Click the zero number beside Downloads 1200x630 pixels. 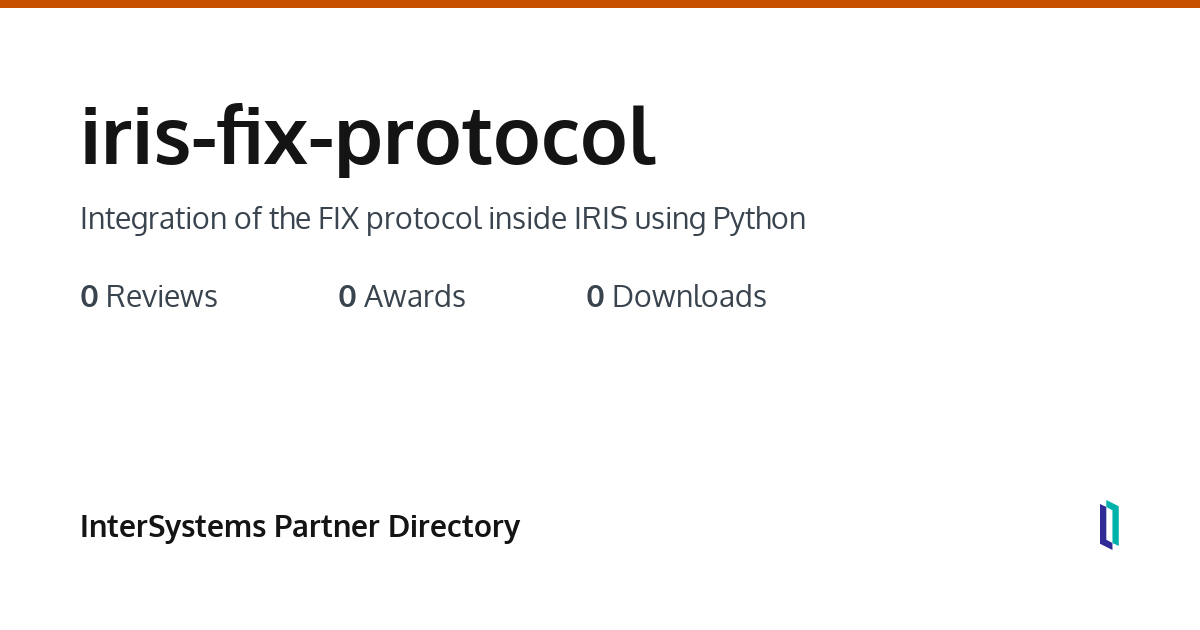click(595, 297)
